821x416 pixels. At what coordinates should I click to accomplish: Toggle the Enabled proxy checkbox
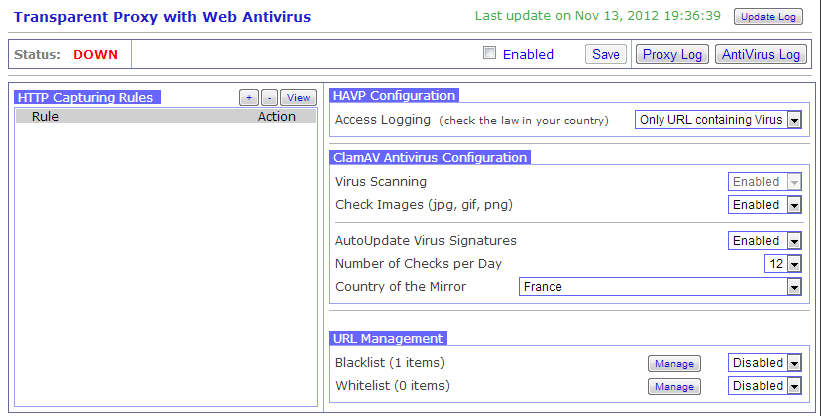[490, 54]
